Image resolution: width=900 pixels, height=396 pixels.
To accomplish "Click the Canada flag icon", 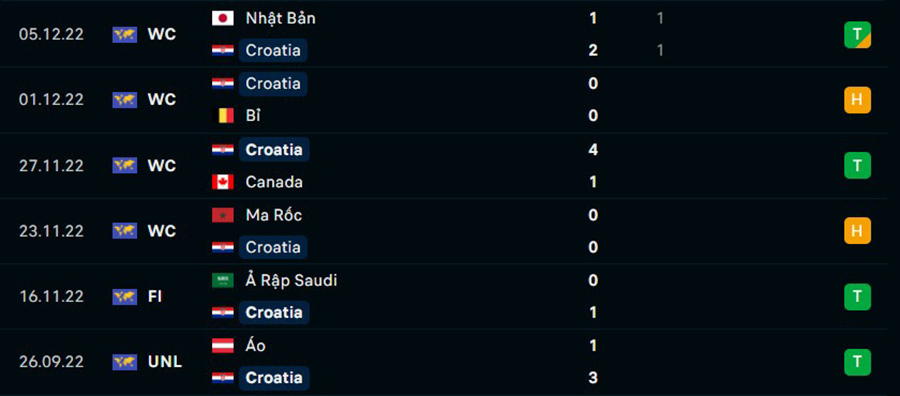I will 223,182.
